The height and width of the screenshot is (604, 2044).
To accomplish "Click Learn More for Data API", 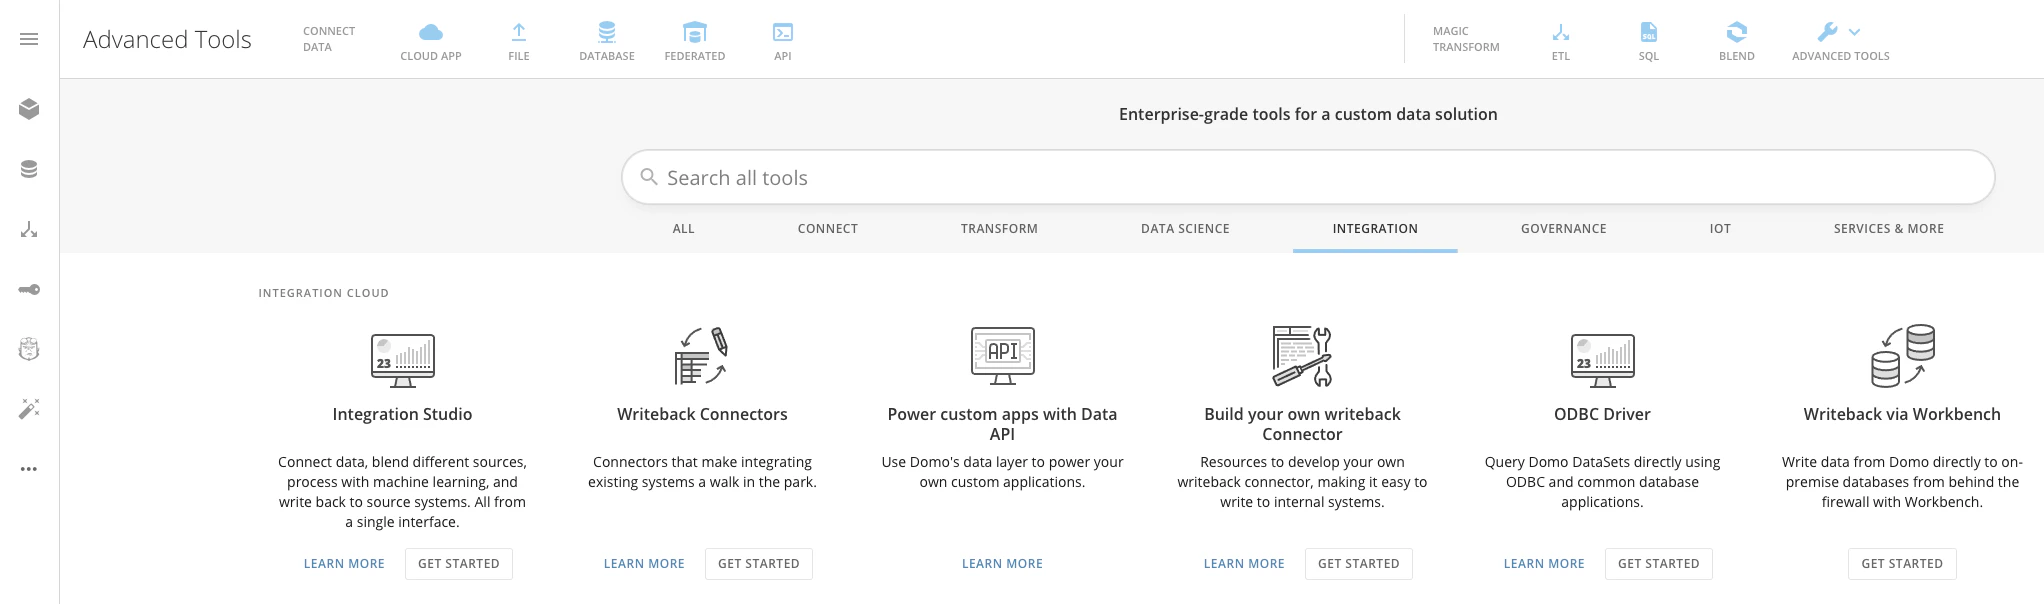I will pyautogui.click(x=1002, y=564).
